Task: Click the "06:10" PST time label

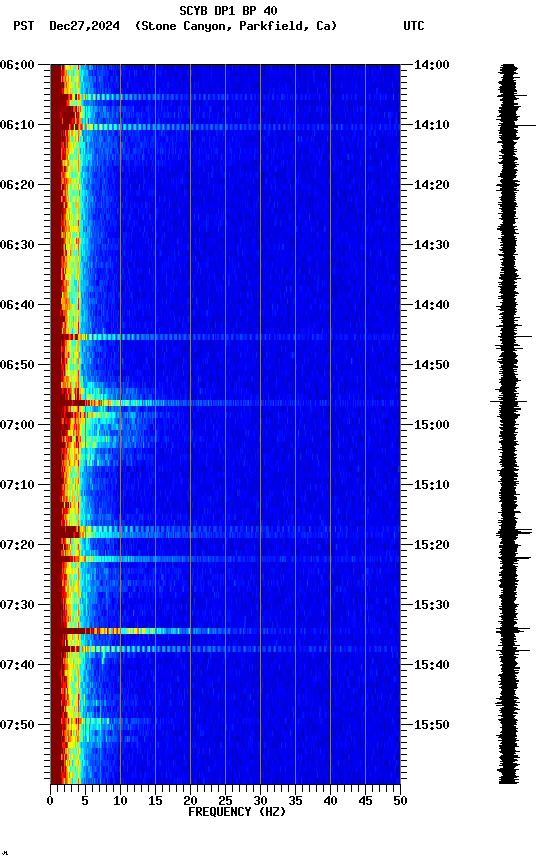Action: pos(17,125)
